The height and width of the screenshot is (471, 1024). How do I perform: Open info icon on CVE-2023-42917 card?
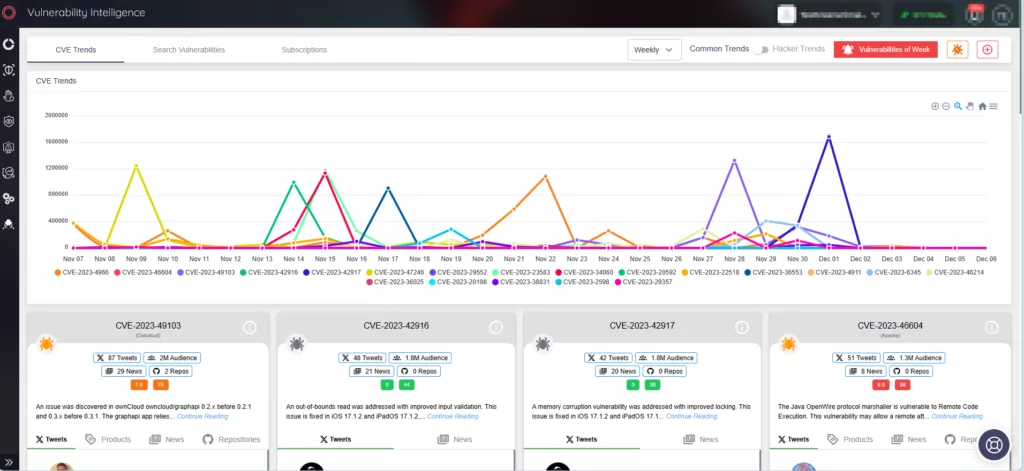[x=742, y=327]
